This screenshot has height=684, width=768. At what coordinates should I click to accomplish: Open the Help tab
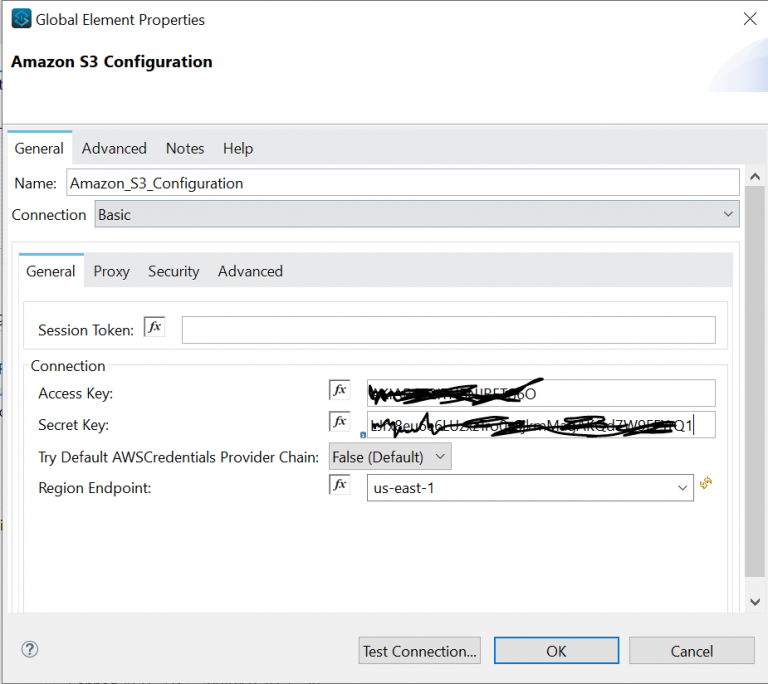pos(238,148)
